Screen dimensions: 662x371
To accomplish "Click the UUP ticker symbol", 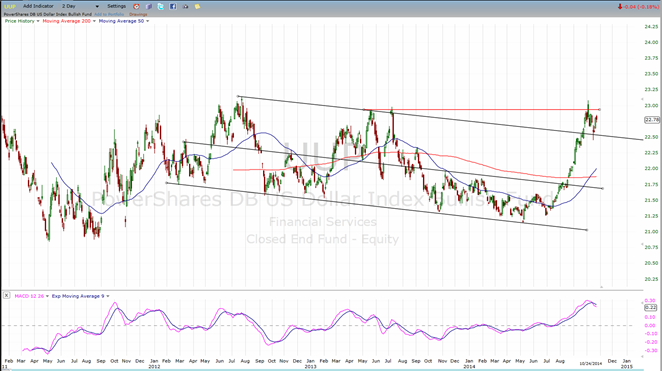I will [x=9, y=6].
